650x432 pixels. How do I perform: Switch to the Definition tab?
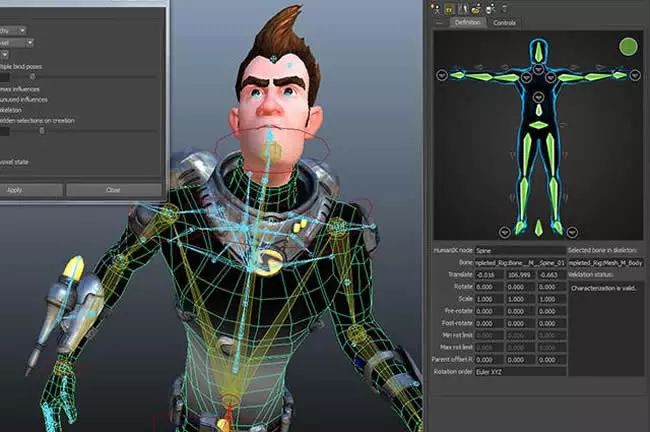[x=466, y=21]
